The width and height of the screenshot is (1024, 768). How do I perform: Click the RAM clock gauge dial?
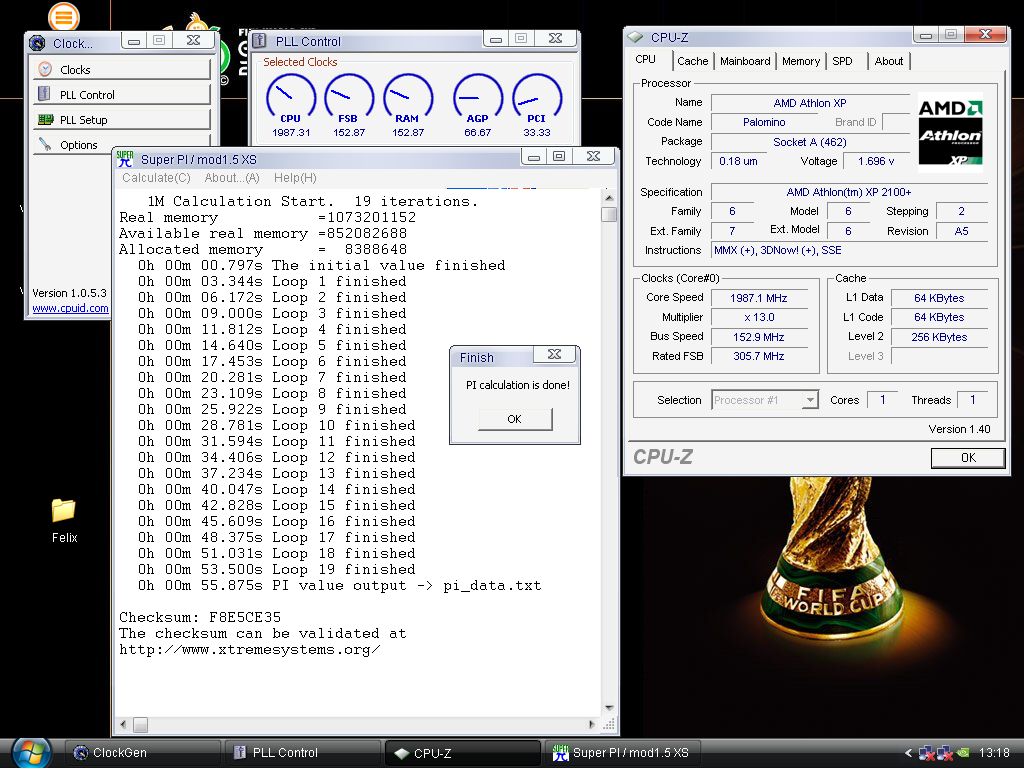[408, 98]
